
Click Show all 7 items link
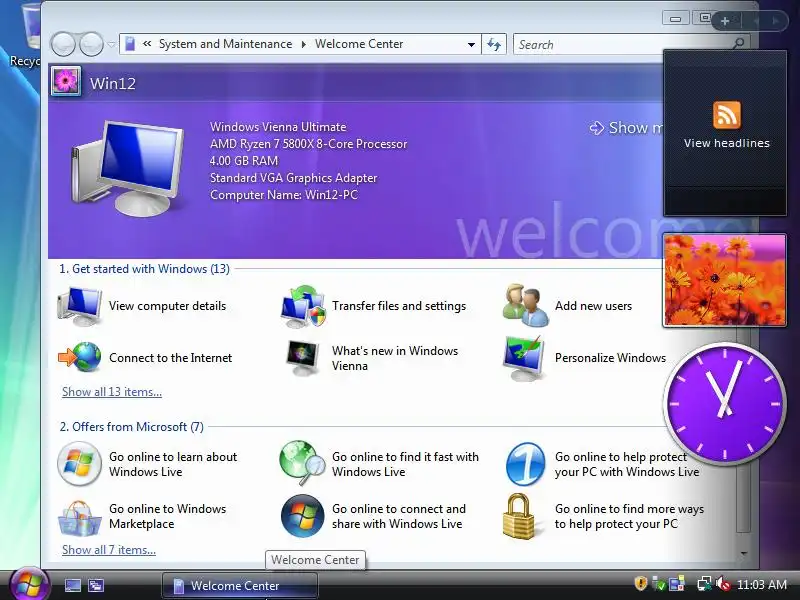[x=109, y=550]
